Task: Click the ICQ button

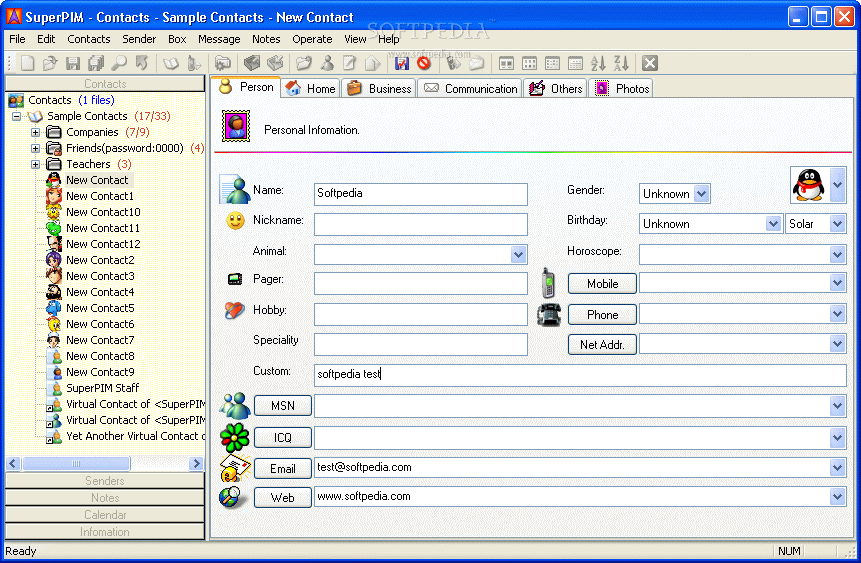Action: (x=283, y=437)
